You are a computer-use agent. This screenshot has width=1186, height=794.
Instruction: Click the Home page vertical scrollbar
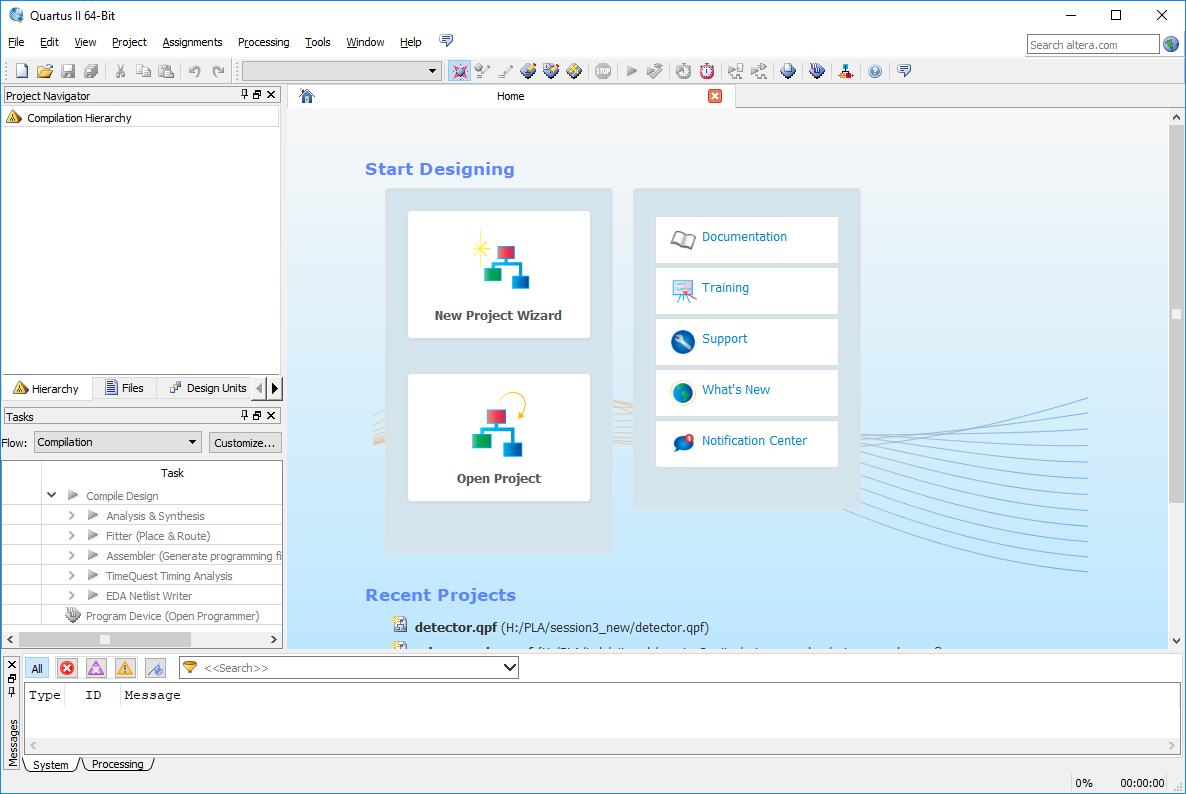point(1175,314)
